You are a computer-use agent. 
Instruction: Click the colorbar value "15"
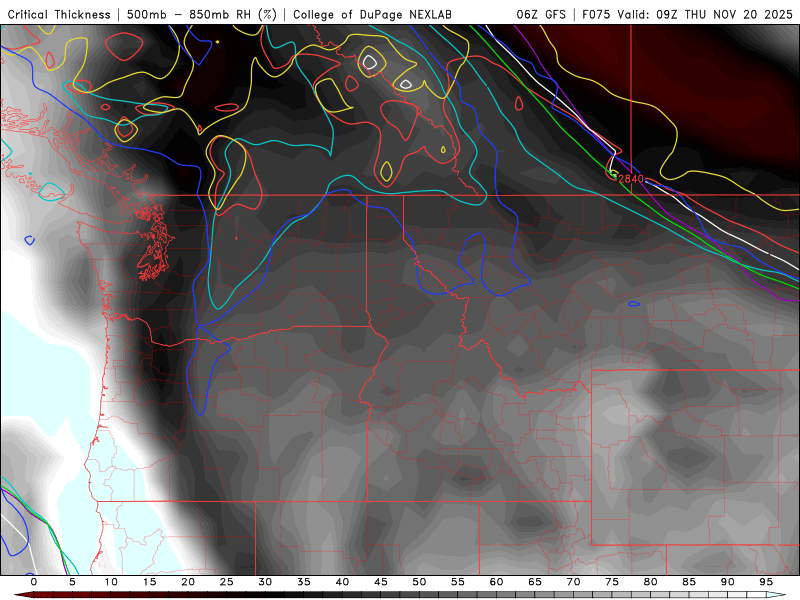pyautogui.click(x=149, y=582)
